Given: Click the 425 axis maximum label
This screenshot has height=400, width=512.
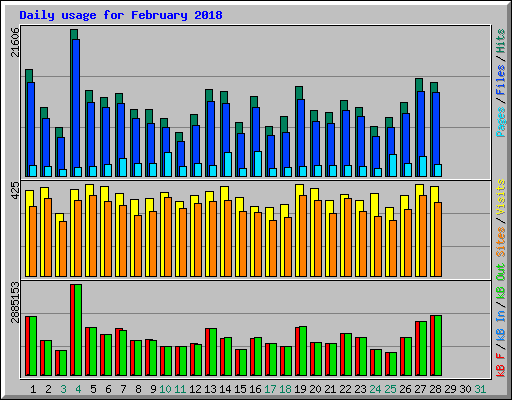Looking at the screenshot, I should [15, 191].
